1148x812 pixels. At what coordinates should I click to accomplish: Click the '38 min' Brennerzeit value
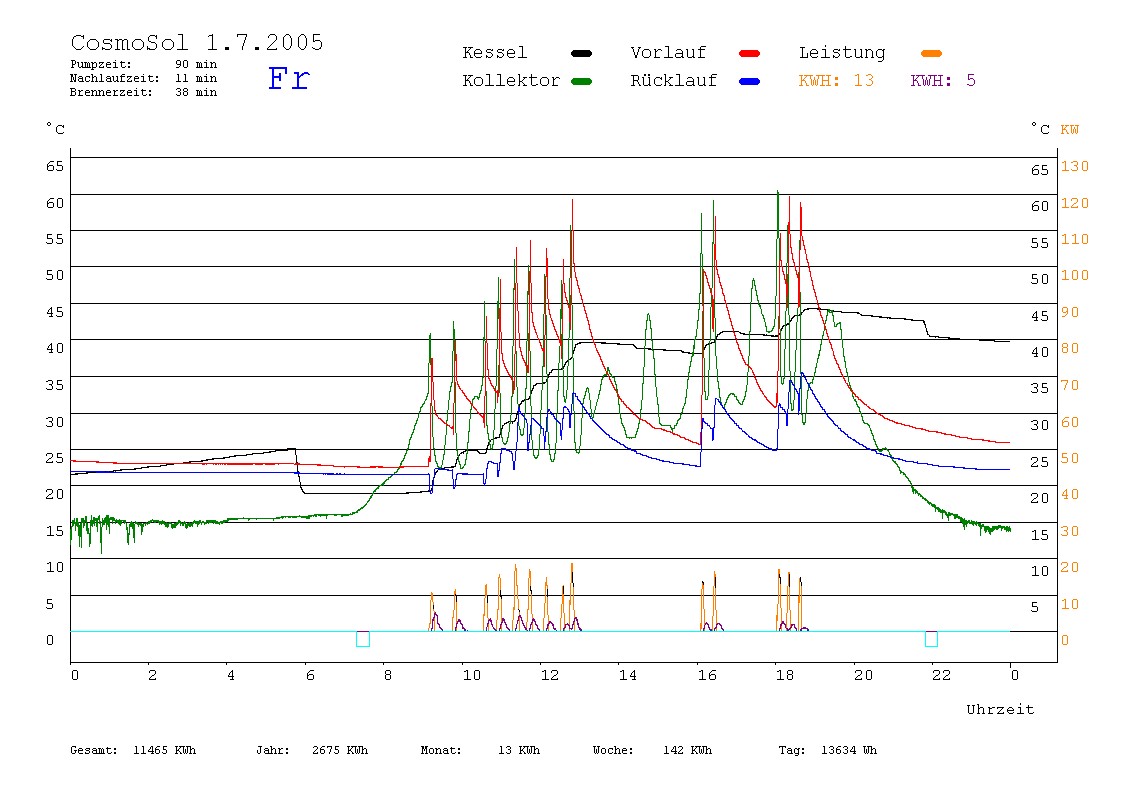coord(196,92)
